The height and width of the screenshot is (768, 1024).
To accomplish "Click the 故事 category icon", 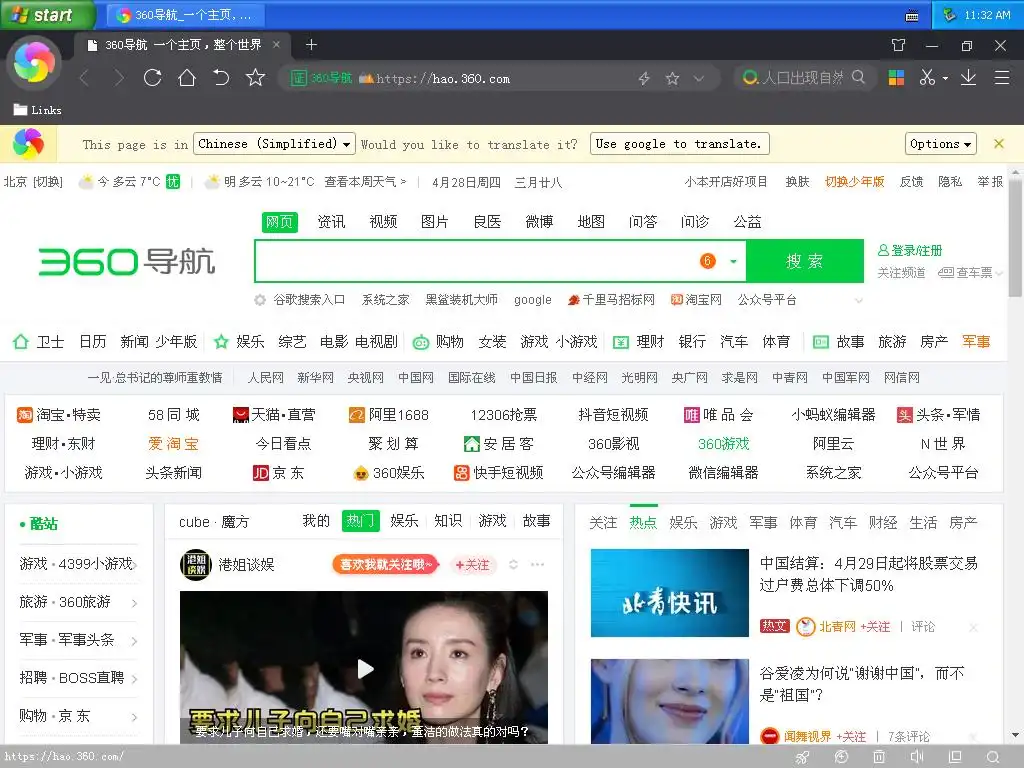I will click(821, 342).
